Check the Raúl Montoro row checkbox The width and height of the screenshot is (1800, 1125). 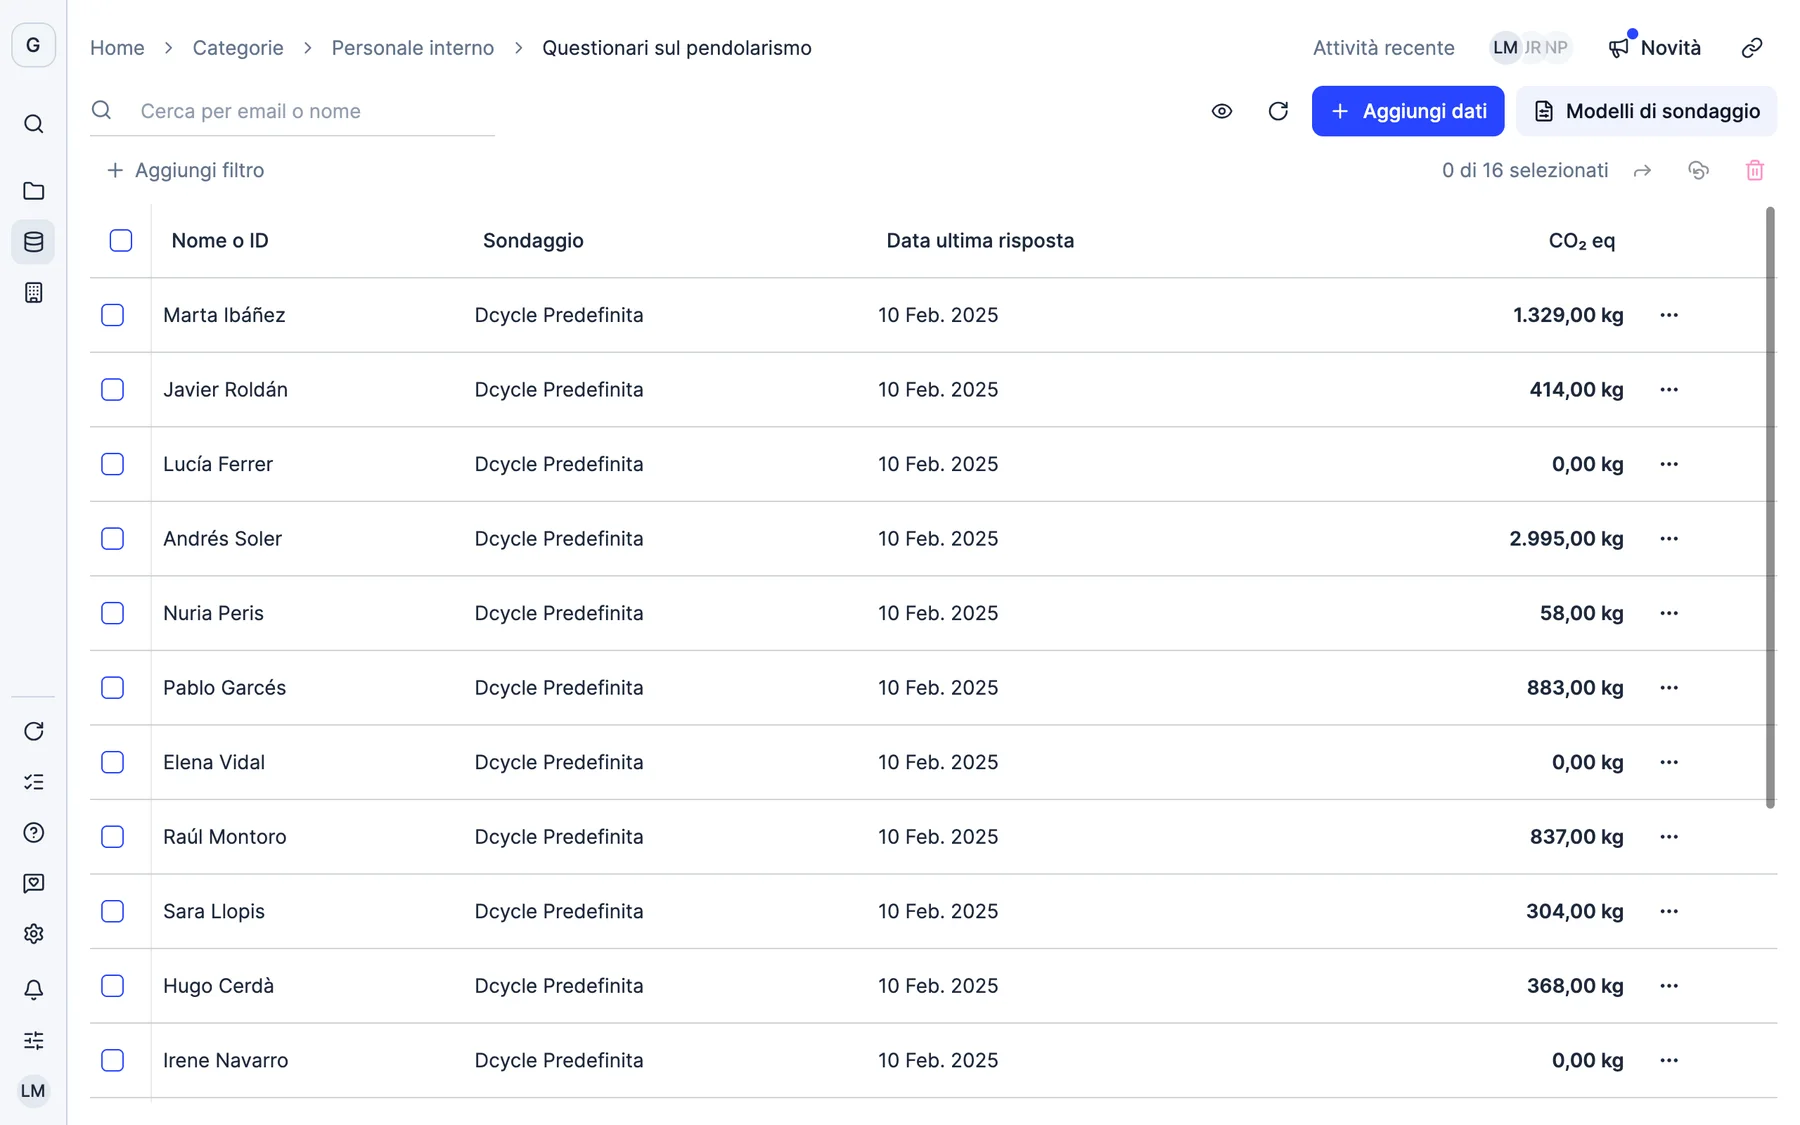[113, 837]
